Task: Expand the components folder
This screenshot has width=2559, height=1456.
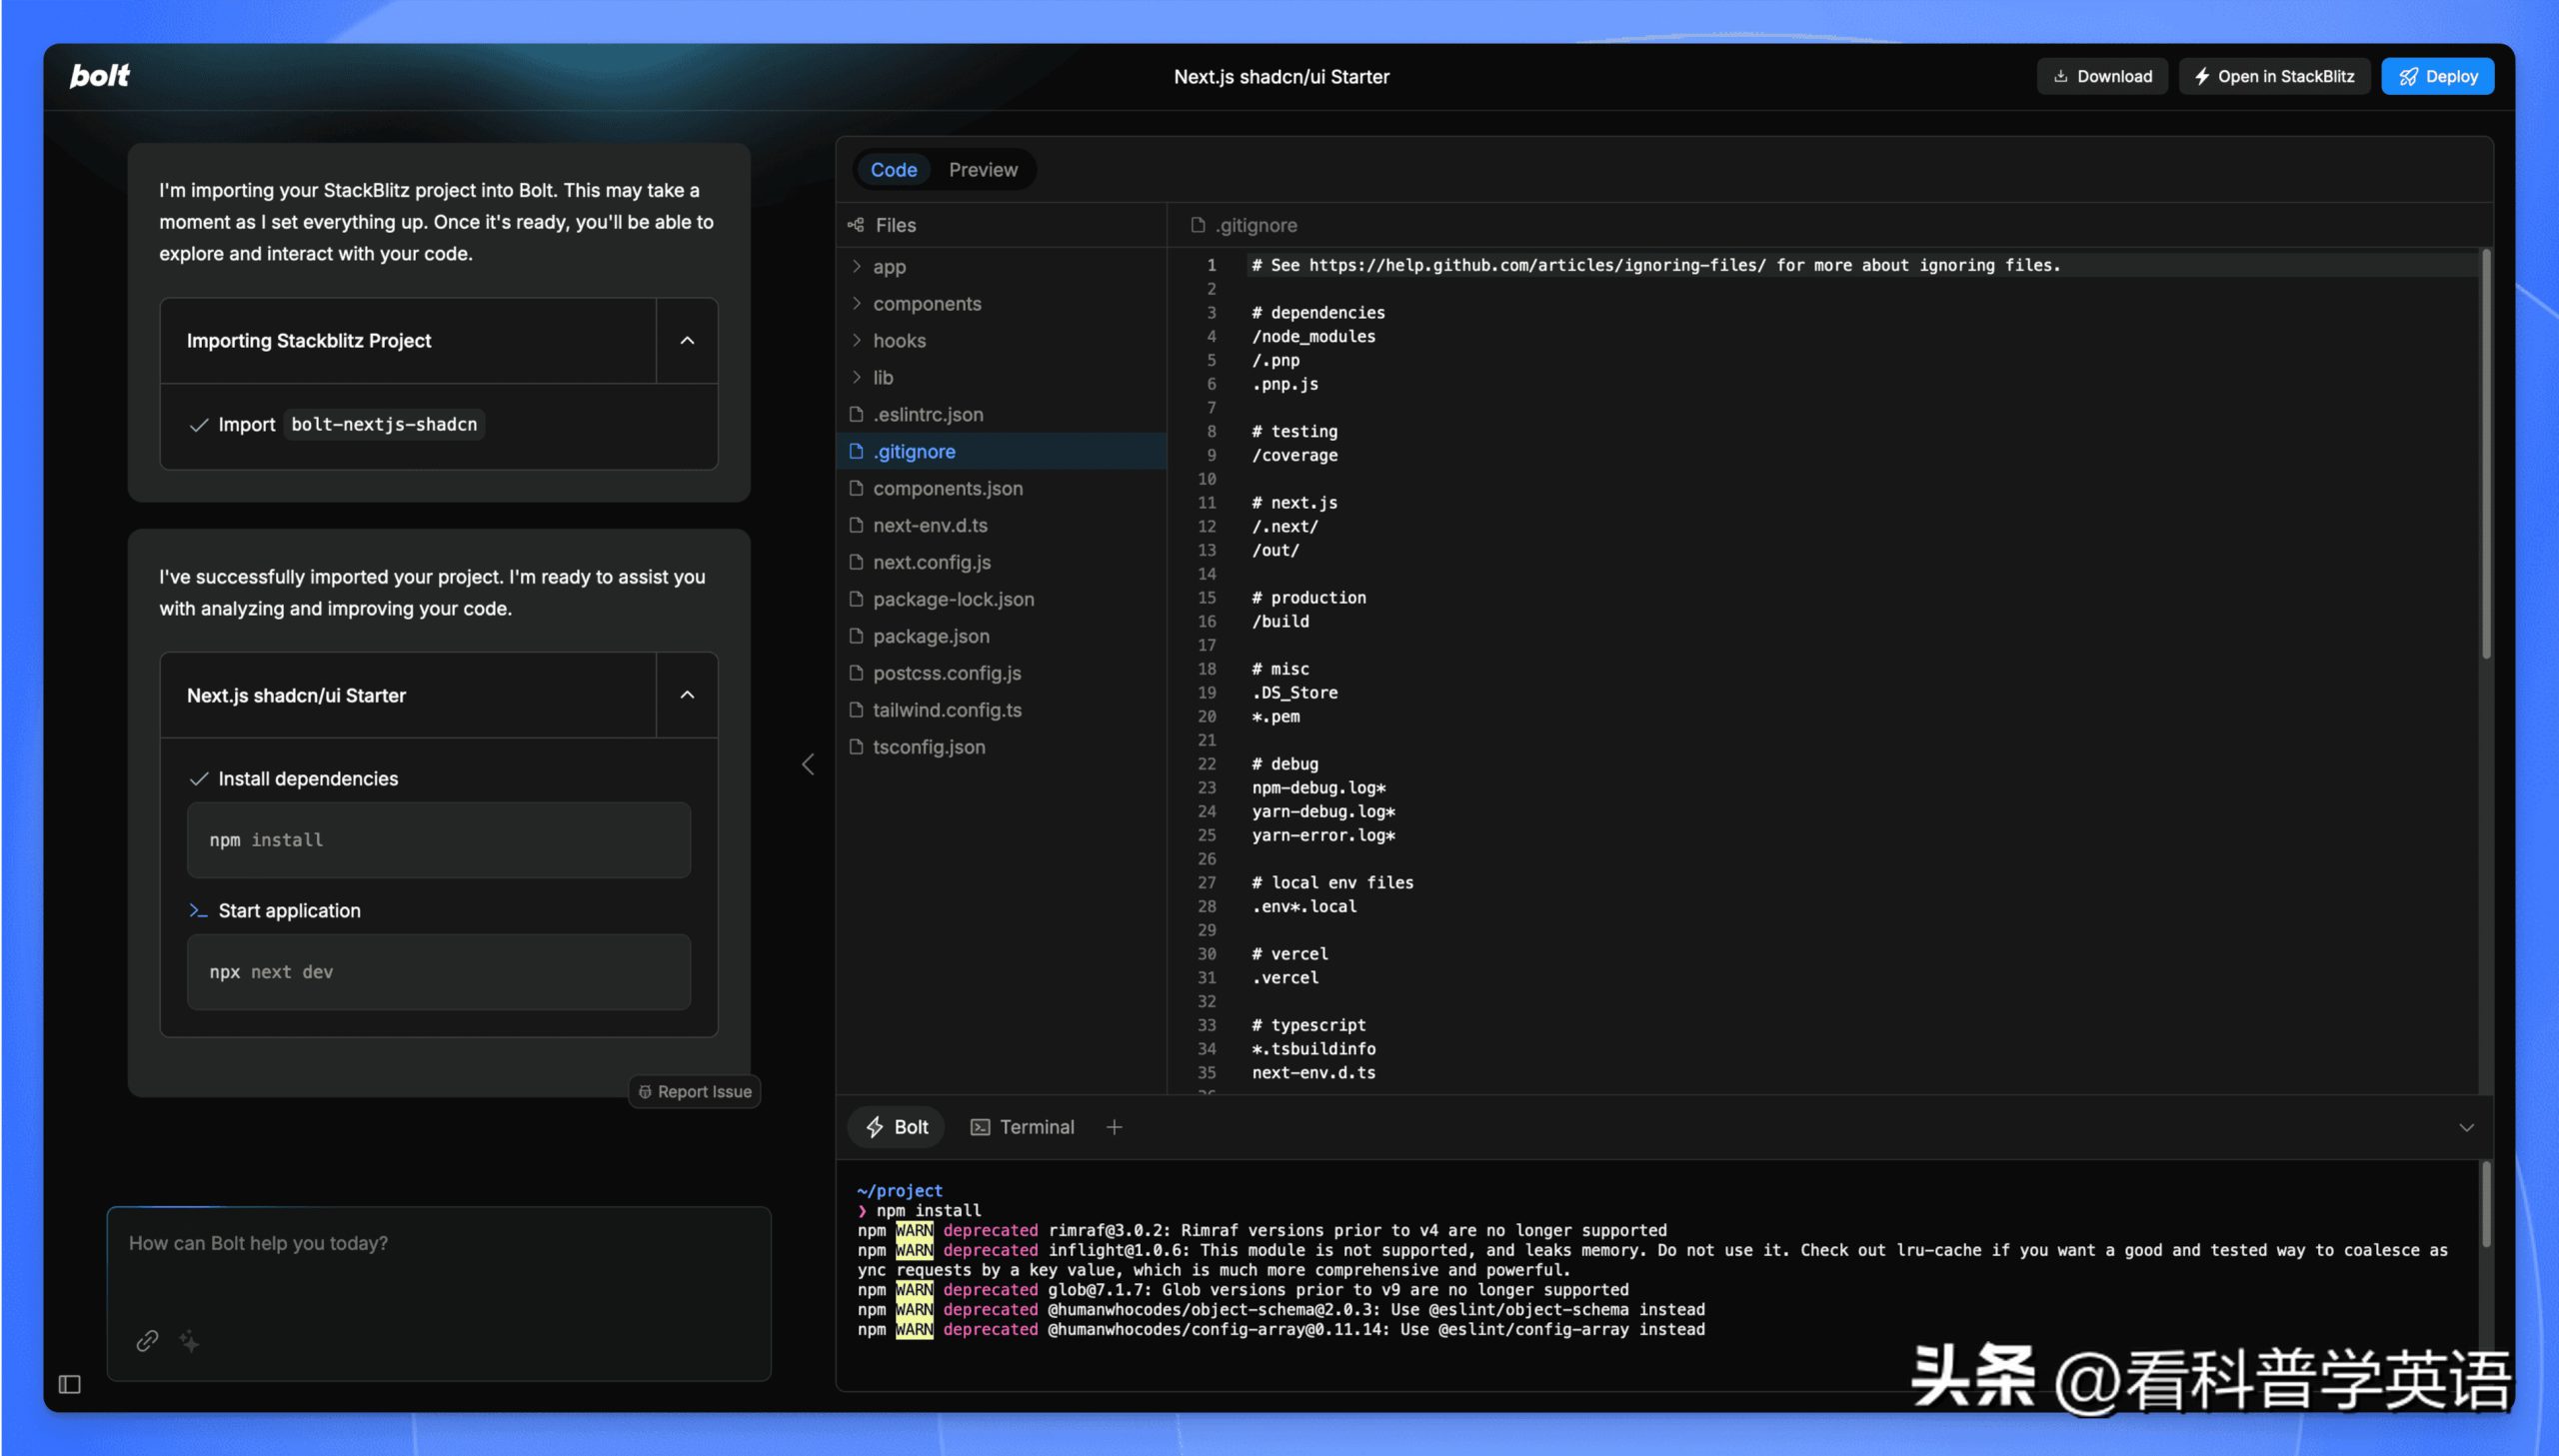Action: pos(926,304)
